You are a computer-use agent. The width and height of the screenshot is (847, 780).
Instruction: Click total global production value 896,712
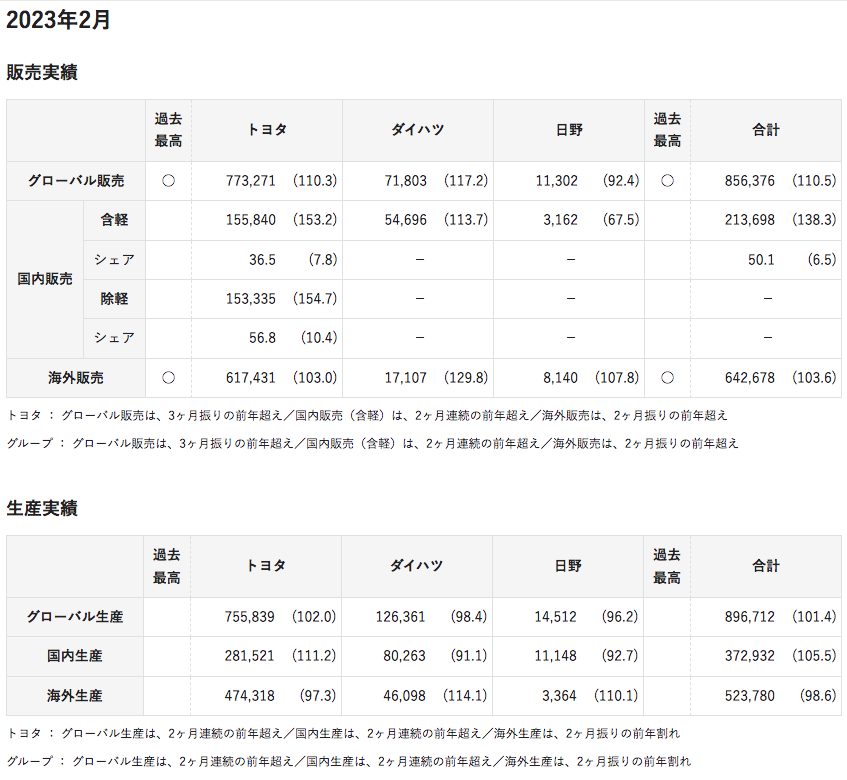click(750, 616)
